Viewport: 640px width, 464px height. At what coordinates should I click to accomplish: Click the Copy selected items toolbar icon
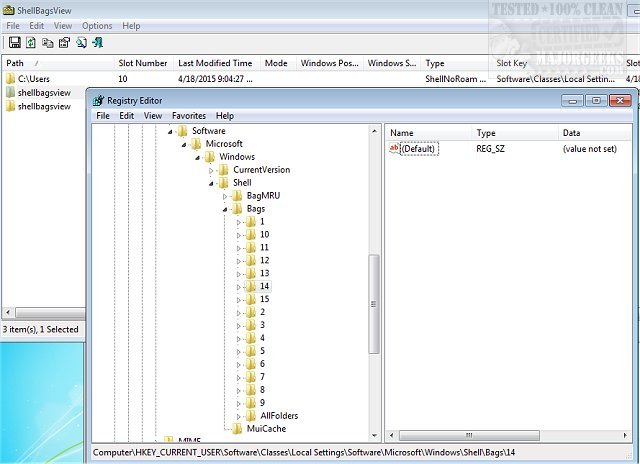point(48,42)
